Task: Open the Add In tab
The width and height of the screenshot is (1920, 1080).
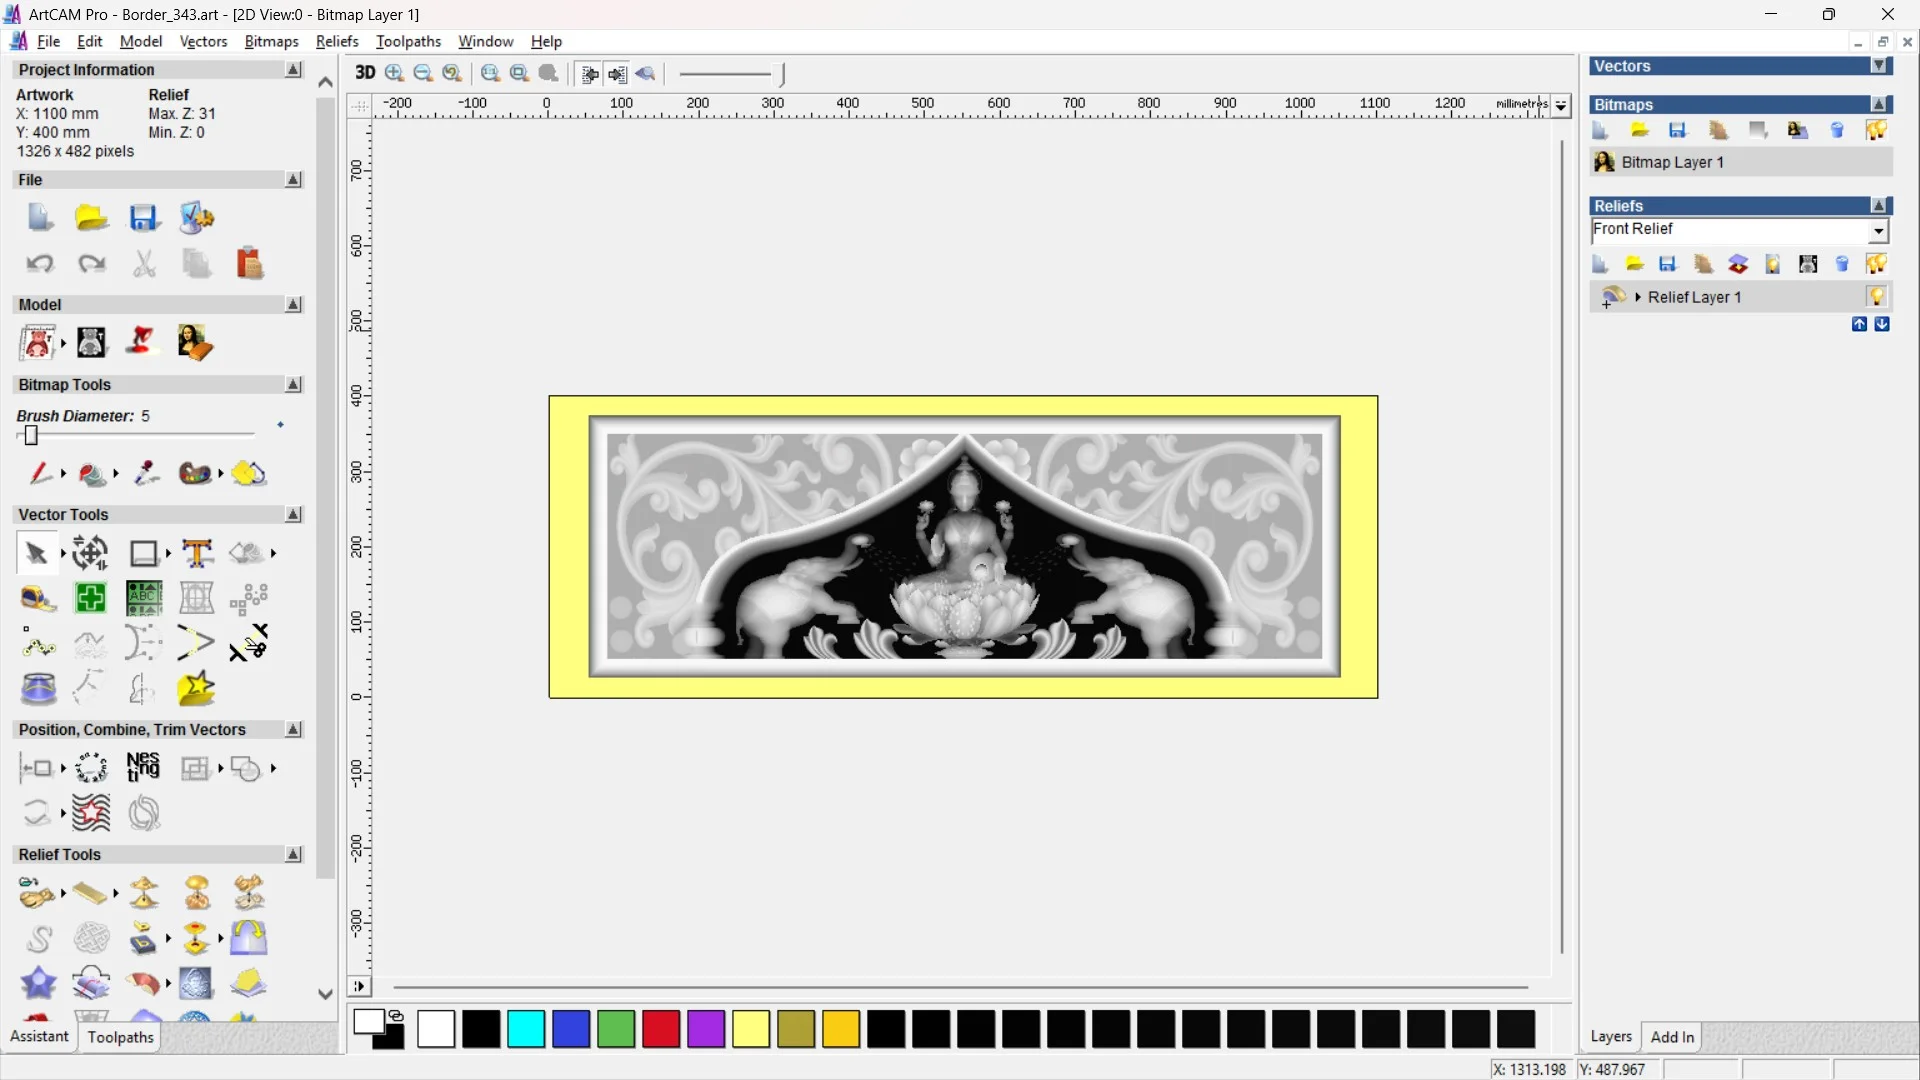Action: click(1672, 1037)
